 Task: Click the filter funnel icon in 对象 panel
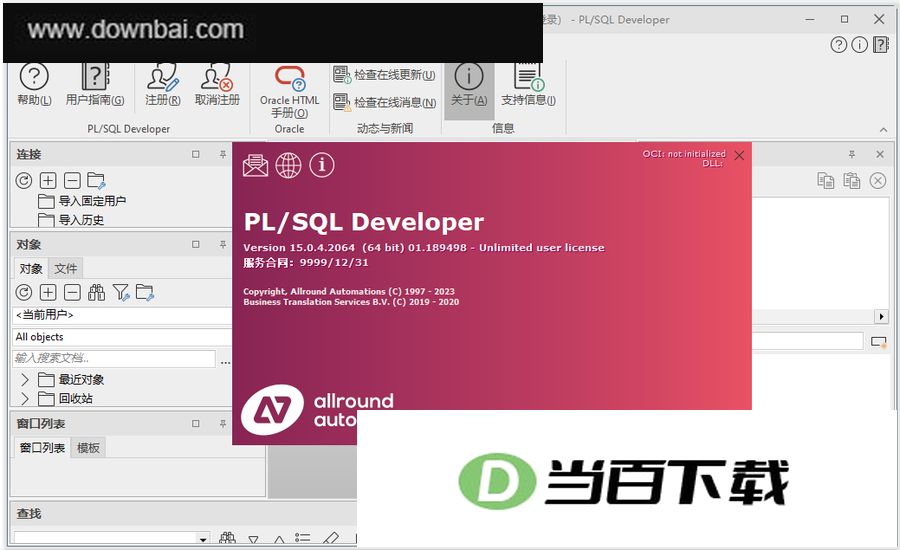121,293
